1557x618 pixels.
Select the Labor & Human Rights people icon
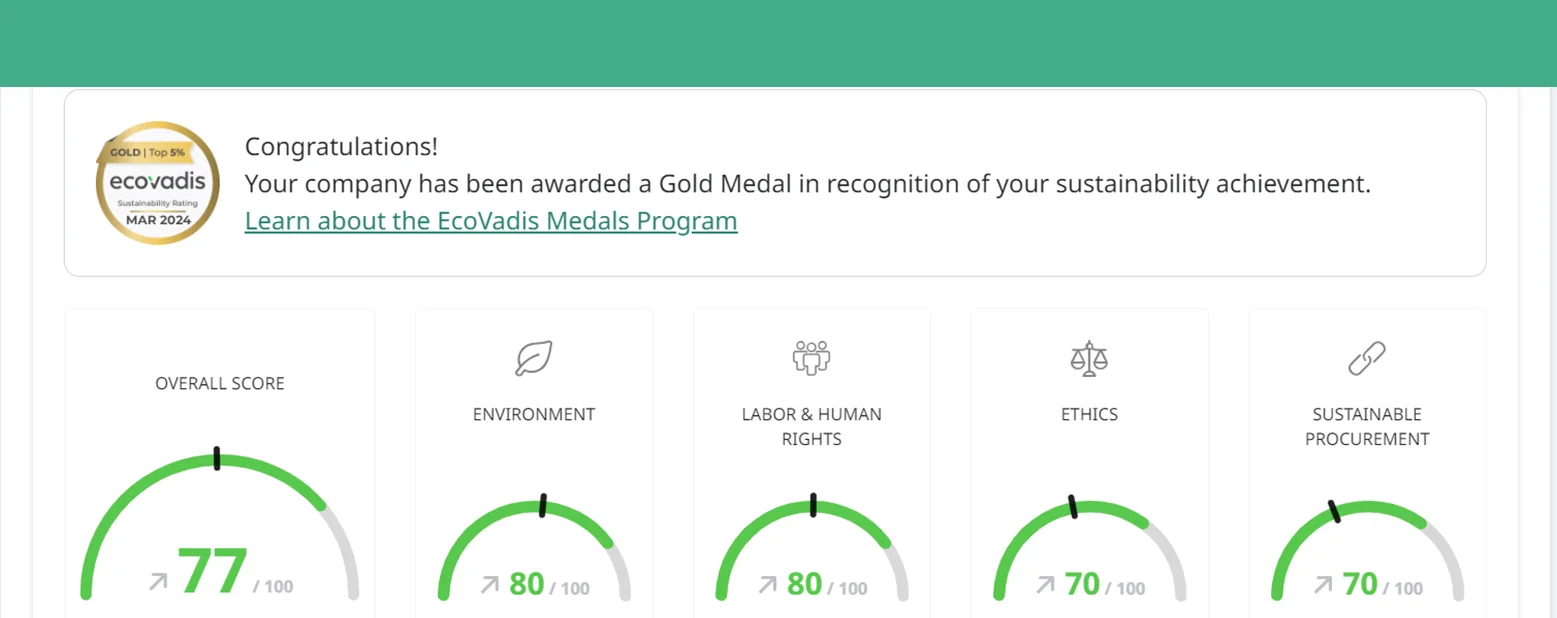coord(812,357)
